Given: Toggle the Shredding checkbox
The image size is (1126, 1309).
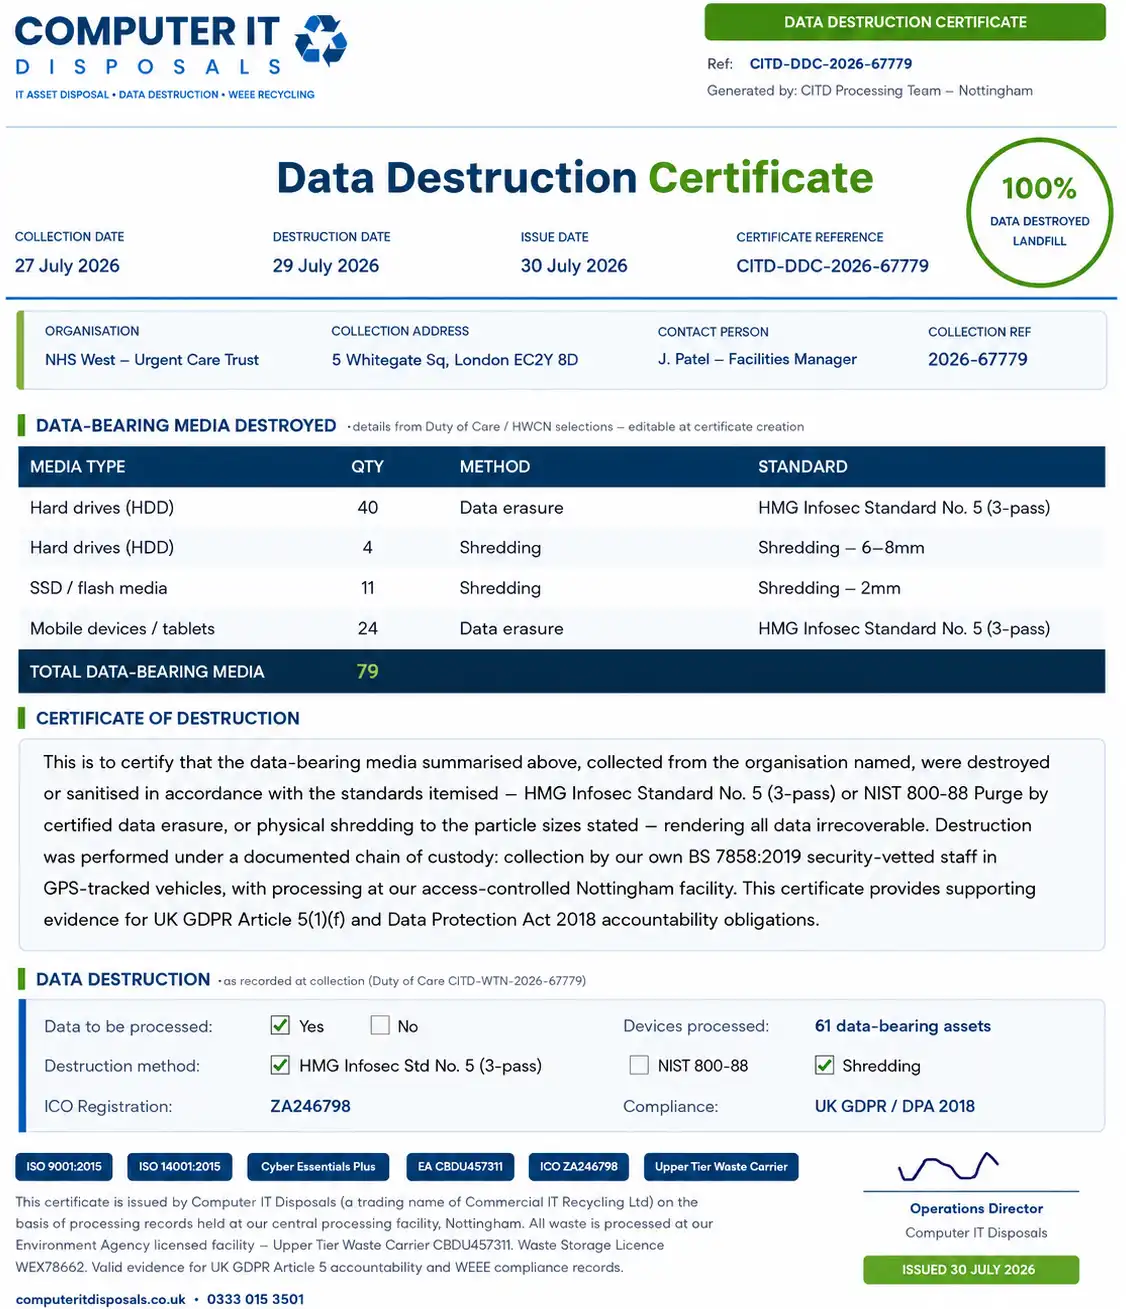Looking at the screenshot, I should tap(824, 1065).
